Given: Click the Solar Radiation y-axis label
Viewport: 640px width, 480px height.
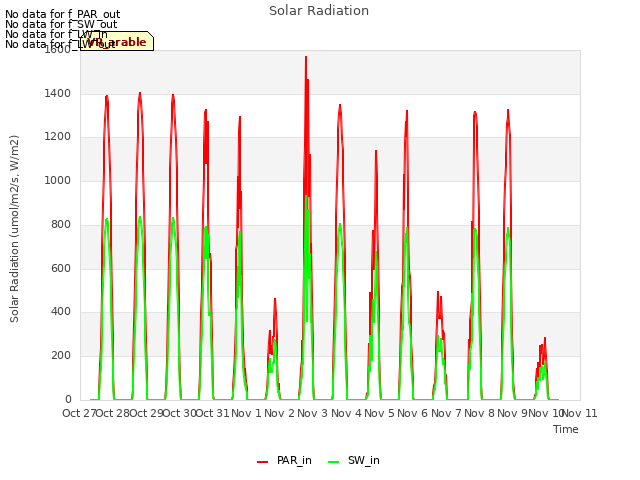Looking at the screenshot, I should tap(14, 229).
